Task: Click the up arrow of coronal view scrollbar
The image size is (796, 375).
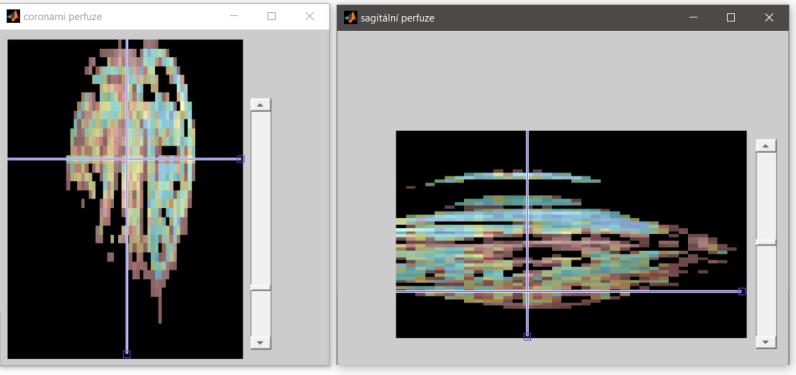Action: click(x=260, y=105)
